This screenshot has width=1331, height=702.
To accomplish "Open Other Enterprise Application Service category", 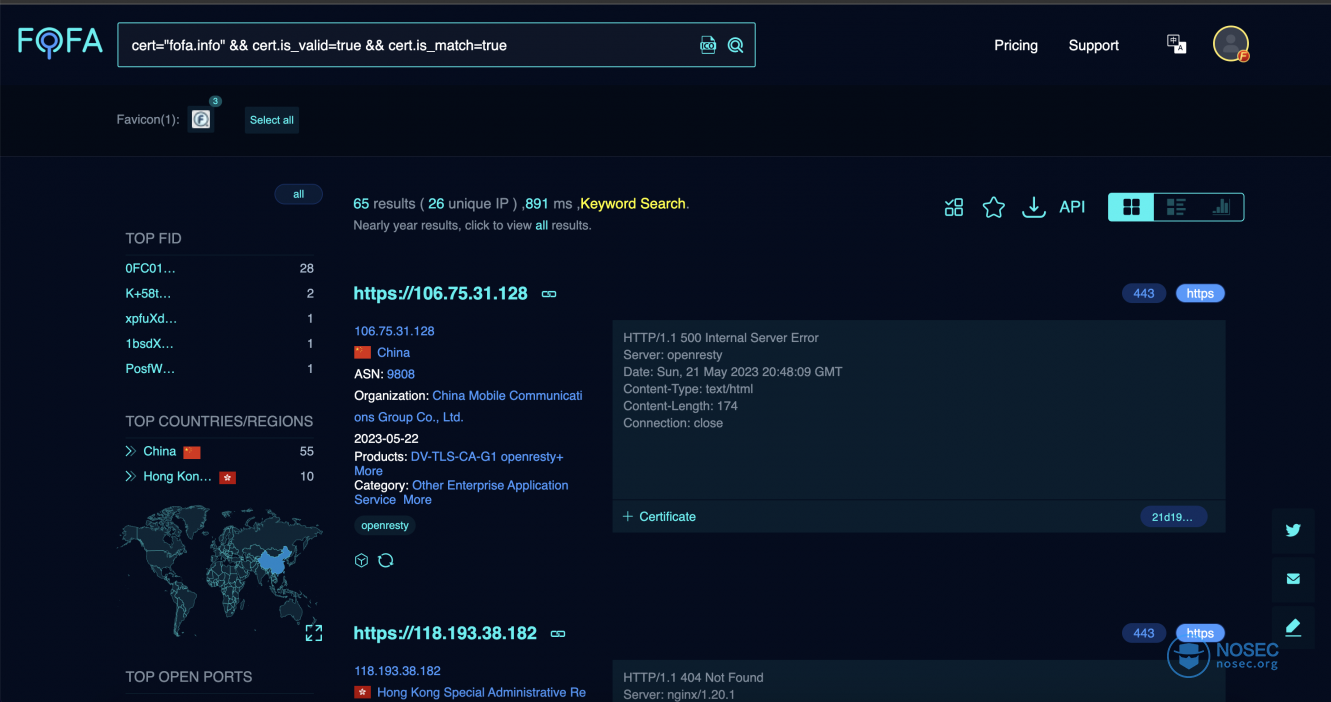I will [x=461, y=492].
